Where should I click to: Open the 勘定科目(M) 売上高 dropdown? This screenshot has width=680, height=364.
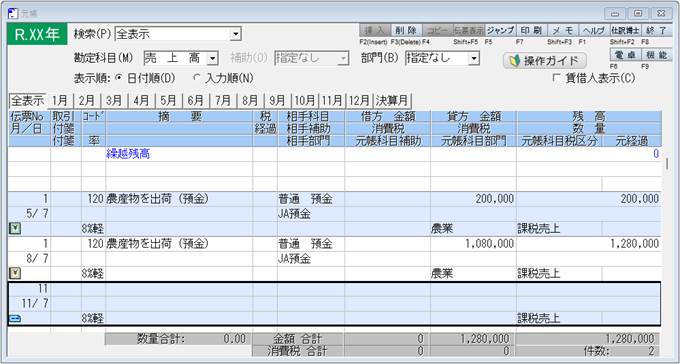[212, 58]
